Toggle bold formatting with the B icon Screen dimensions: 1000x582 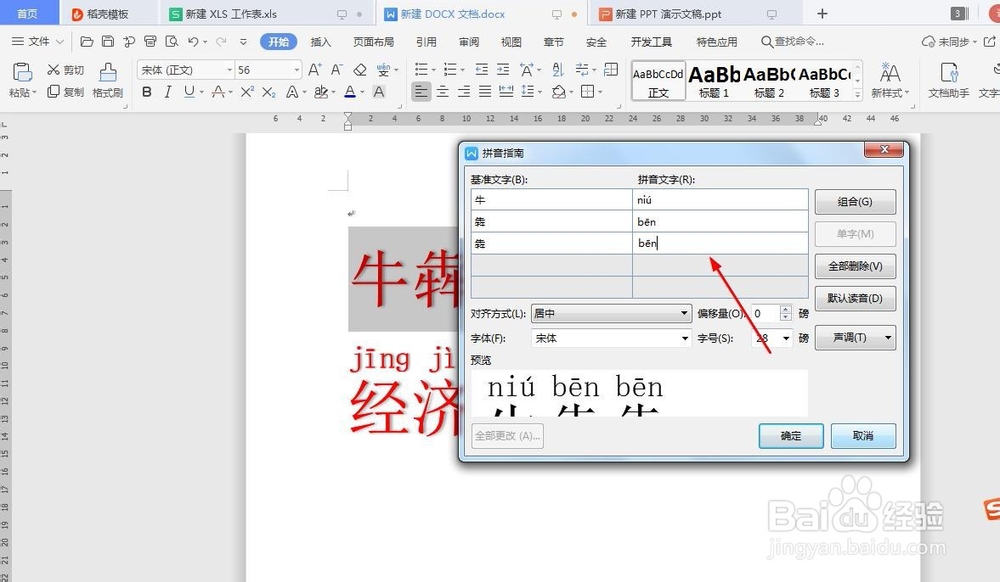147,92
